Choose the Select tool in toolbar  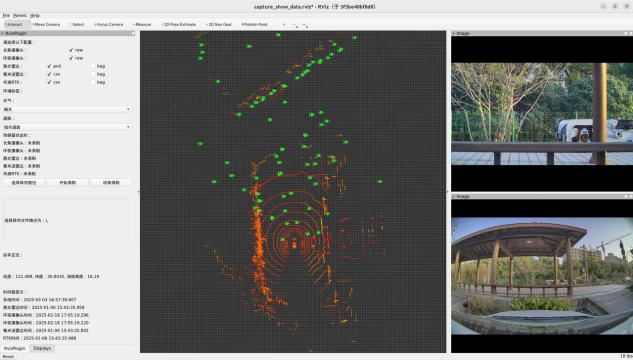coord(78,25)
